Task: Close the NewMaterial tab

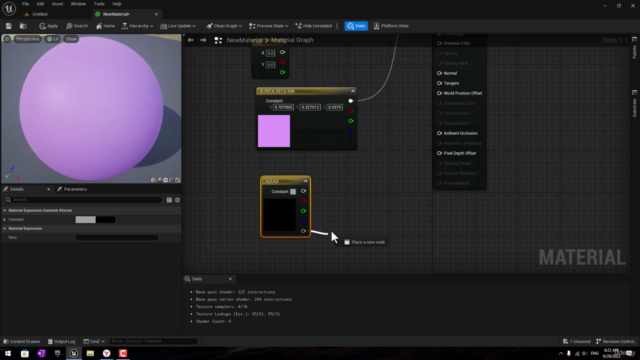Action: 156,14
